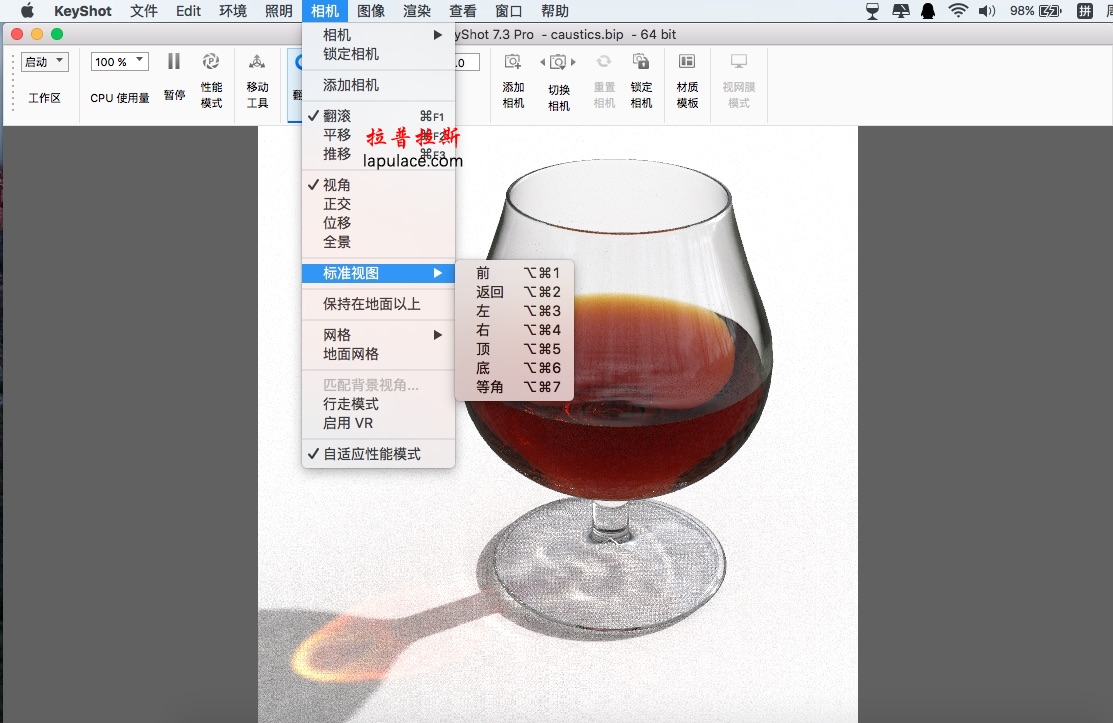Click the Wi-Fi icon in menu bar

click(958, 11)
